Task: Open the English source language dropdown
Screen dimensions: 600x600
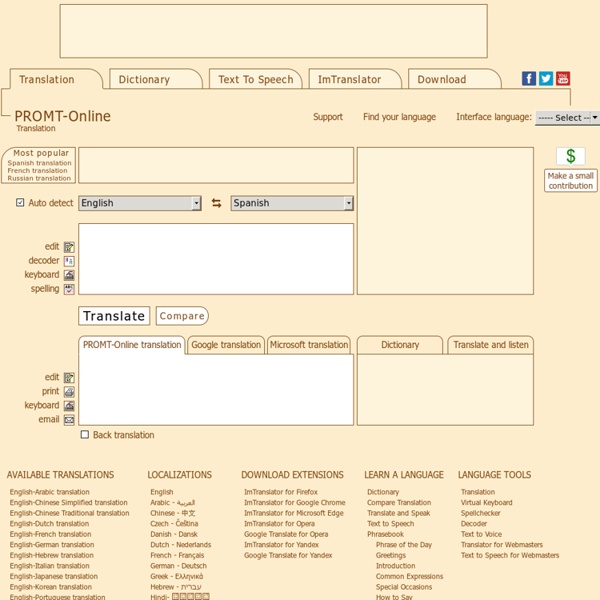Action: pyautogui.click(x=140, y=203)
